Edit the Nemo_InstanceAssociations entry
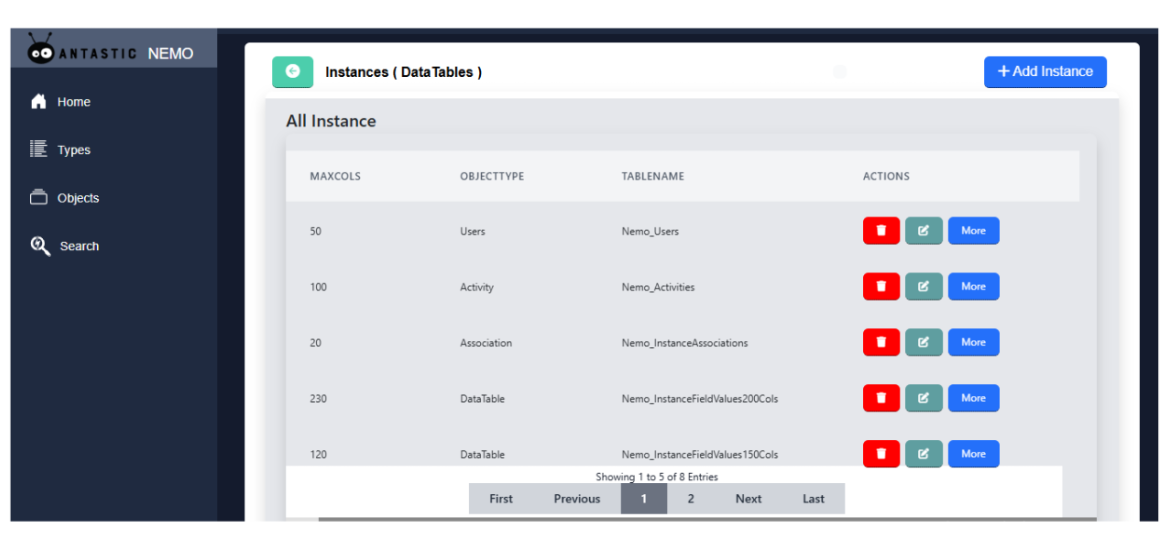This screenshot has height=550, width=1170. [x=923, y=343]
